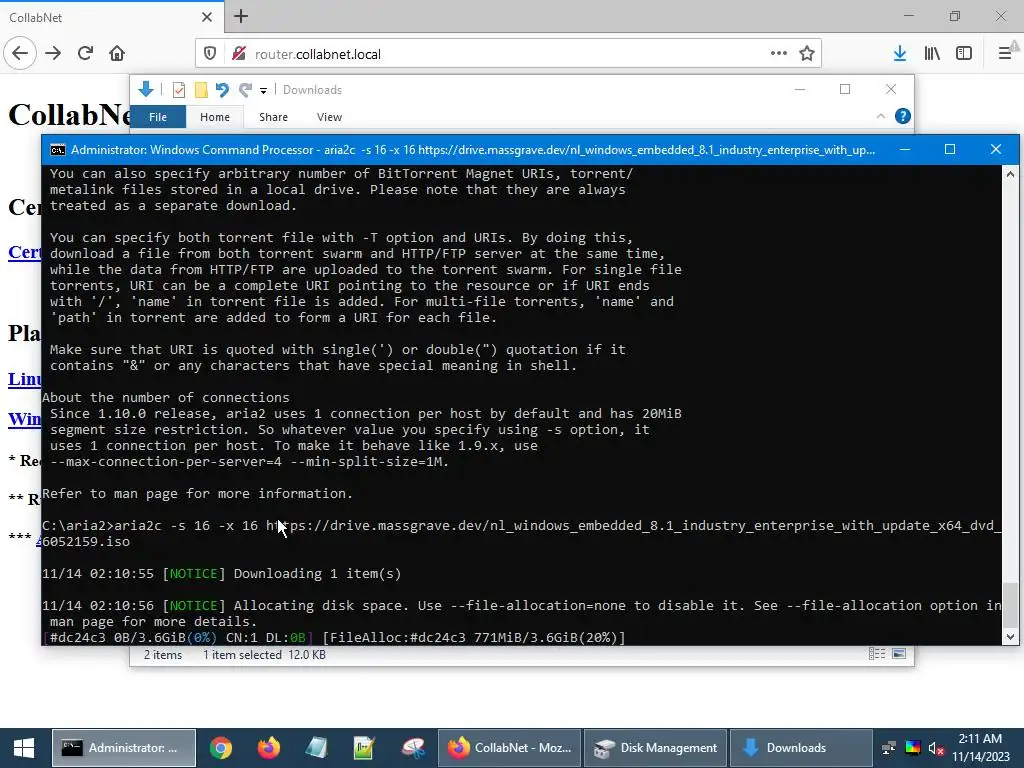Open Firefox downloads panel
This screenshot has width=1024, height=768.
tap(900, 54)
